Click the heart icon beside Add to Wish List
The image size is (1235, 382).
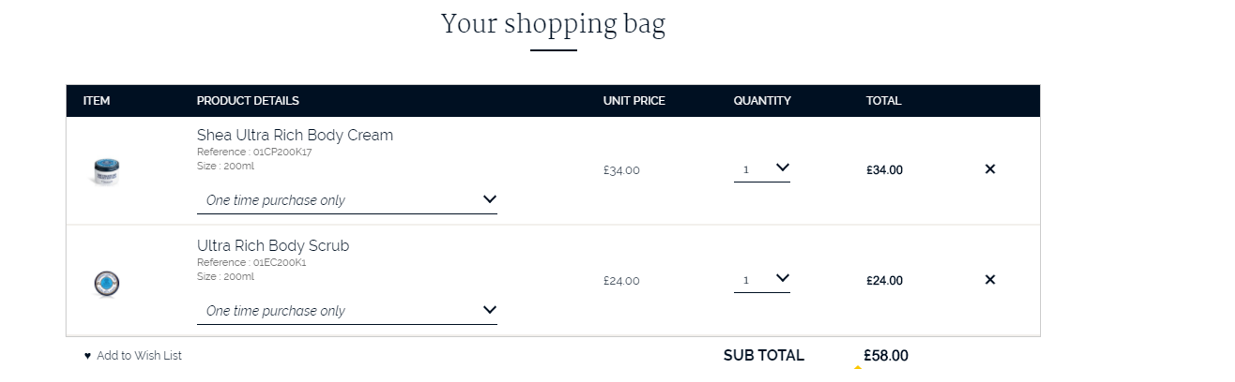(x=87, y=356)
